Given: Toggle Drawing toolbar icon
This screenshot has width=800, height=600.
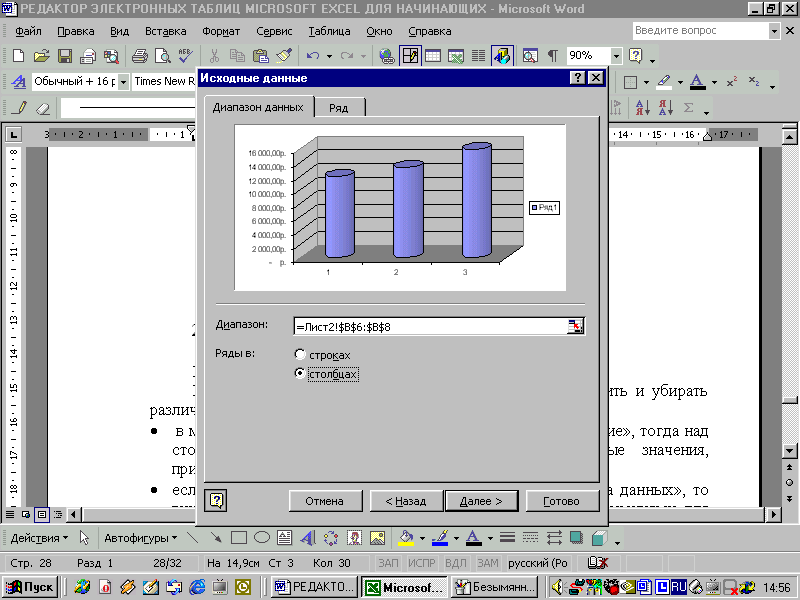Looking at the screenshot, I should tap(502, 56).
